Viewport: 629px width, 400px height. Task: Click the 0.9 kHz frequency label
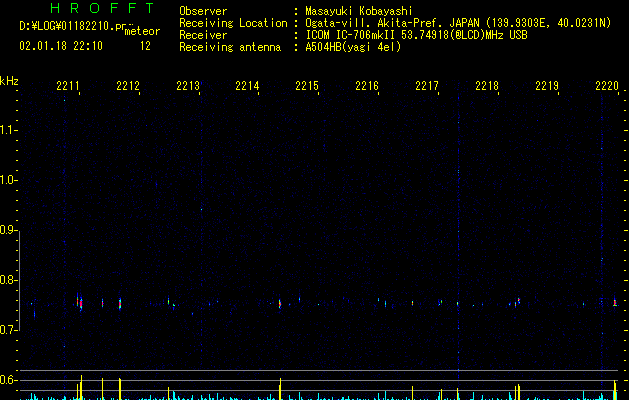click(8, 230)
